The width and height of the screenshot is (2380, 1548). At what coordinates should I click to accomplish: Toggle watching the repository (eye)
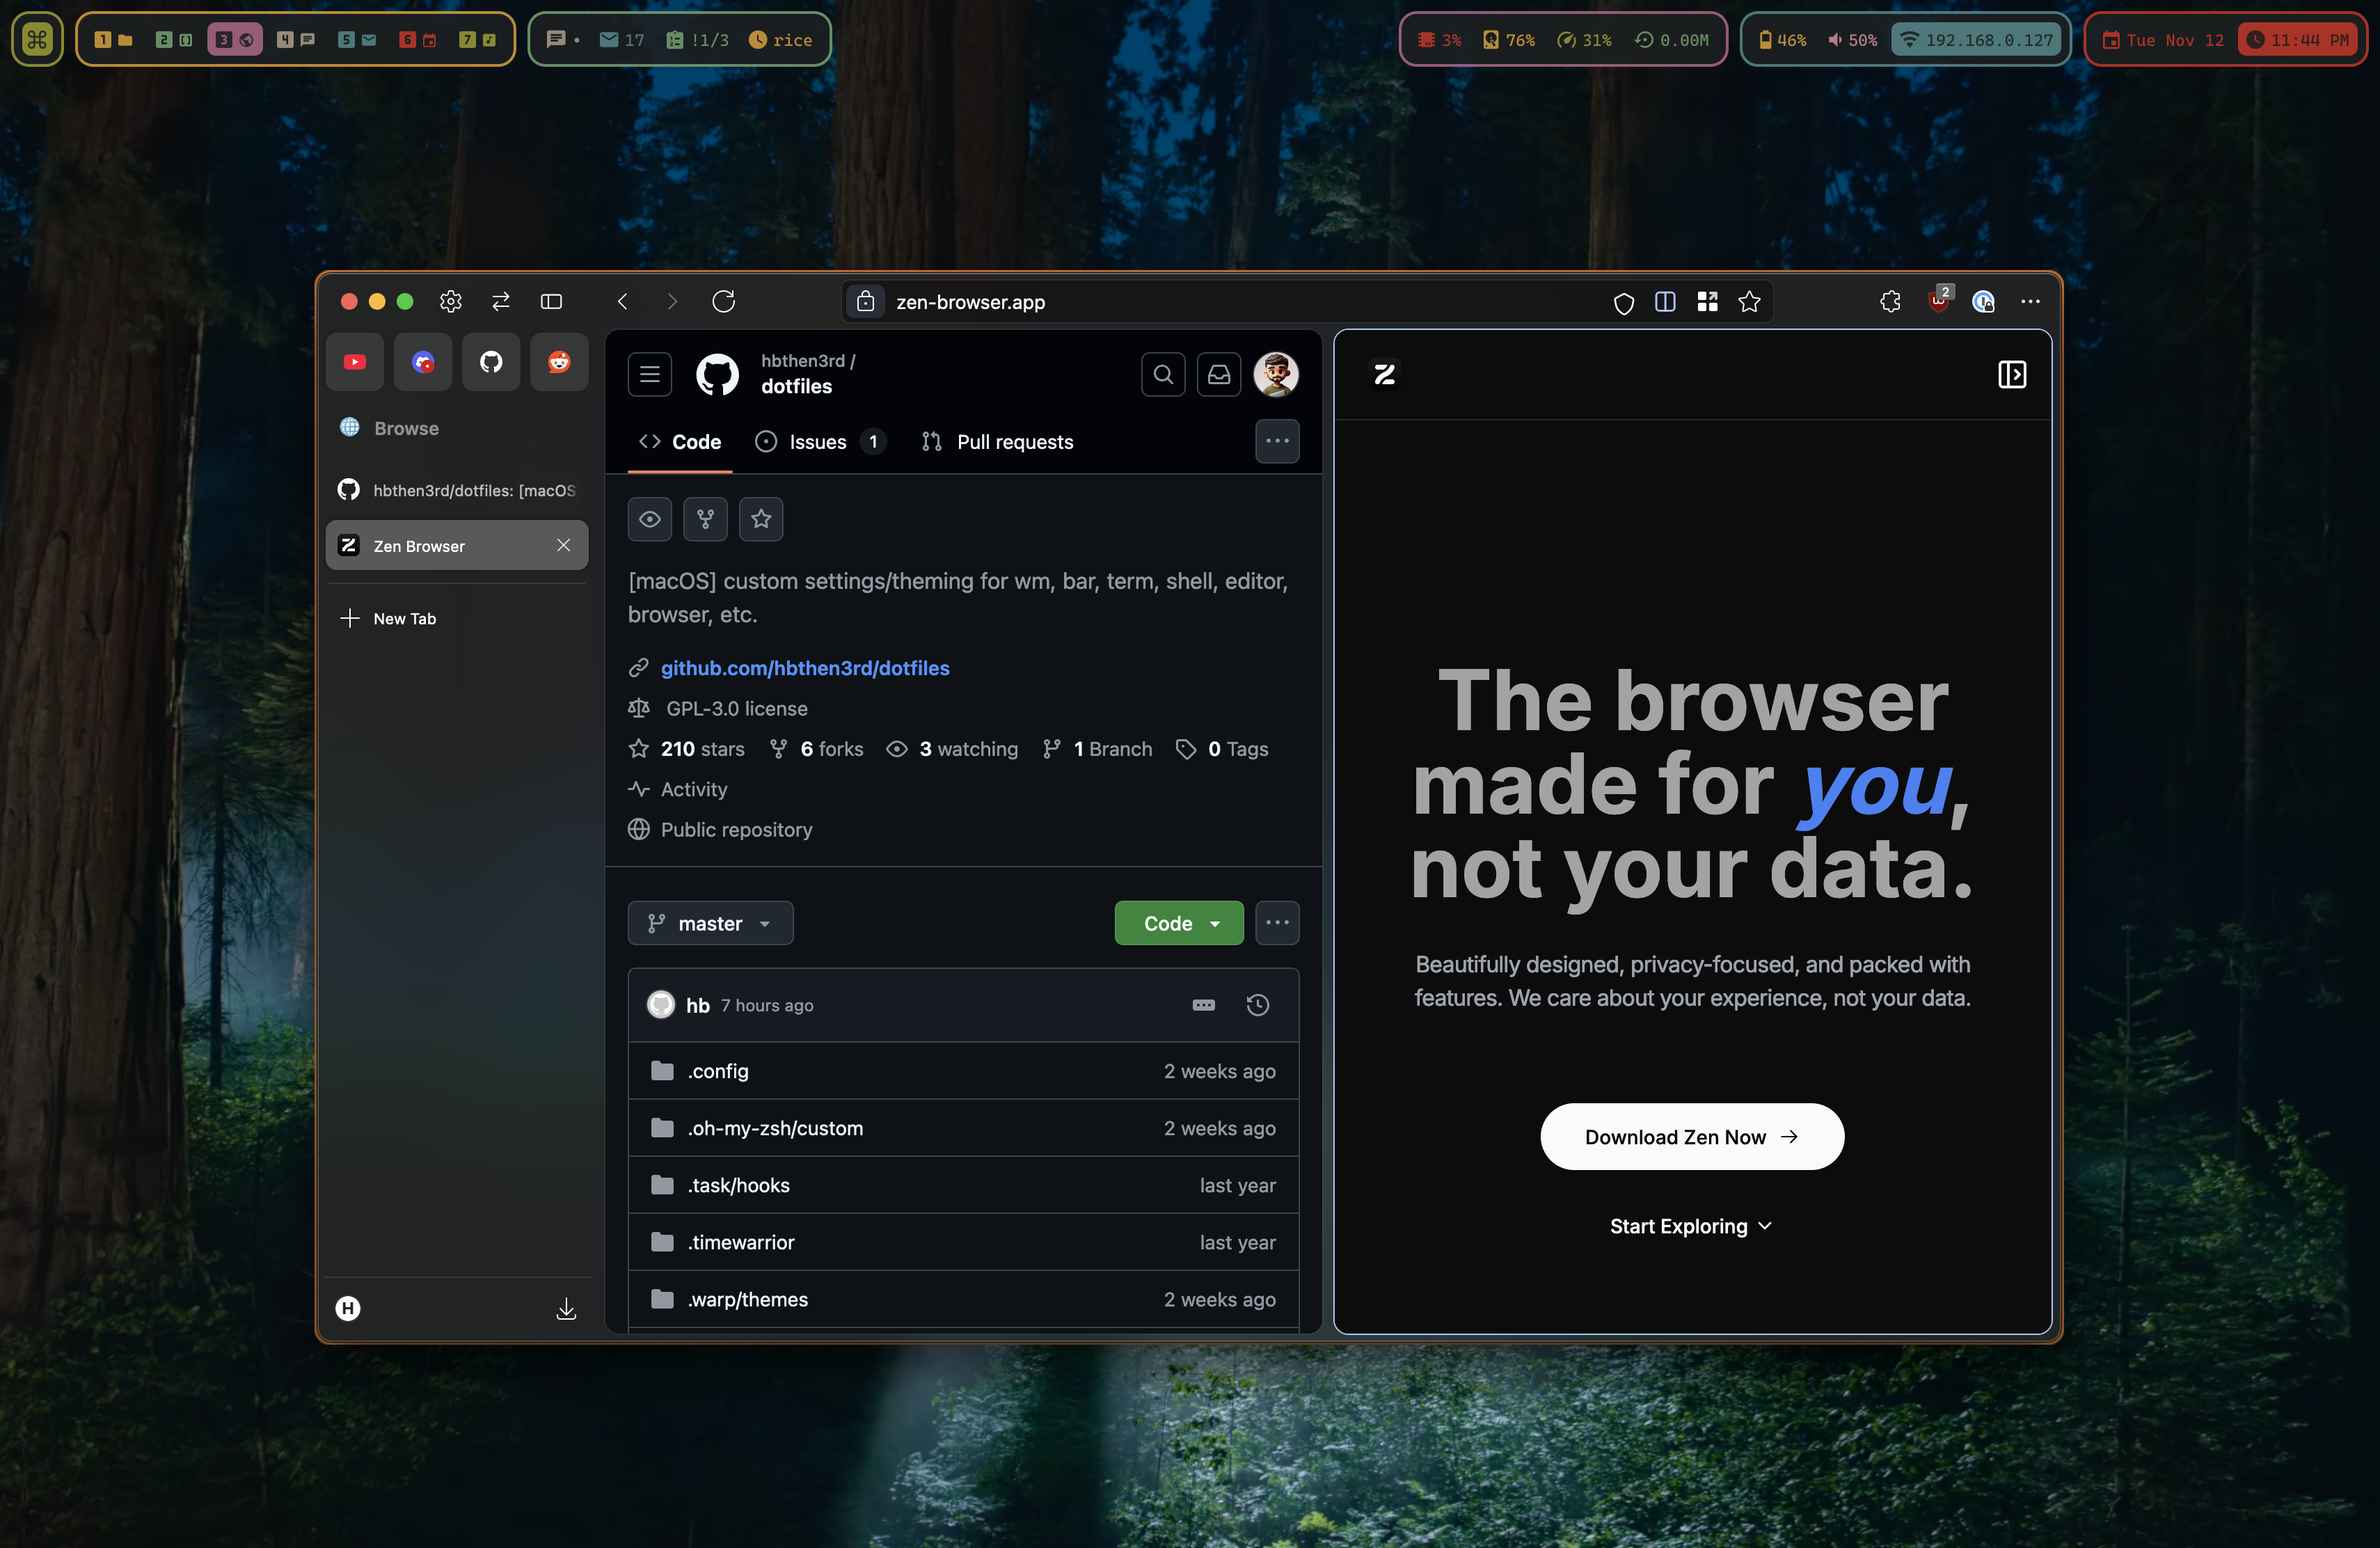point(650,519)
